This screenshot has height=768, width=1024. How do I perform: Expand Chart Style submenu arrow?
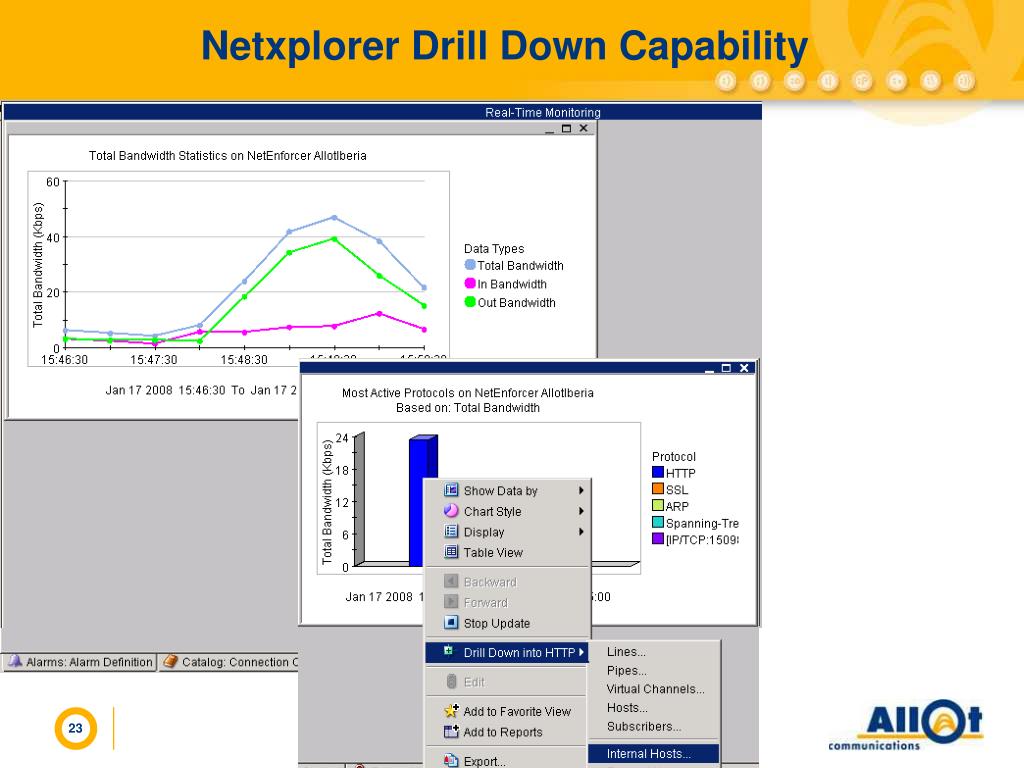[581, 511]
